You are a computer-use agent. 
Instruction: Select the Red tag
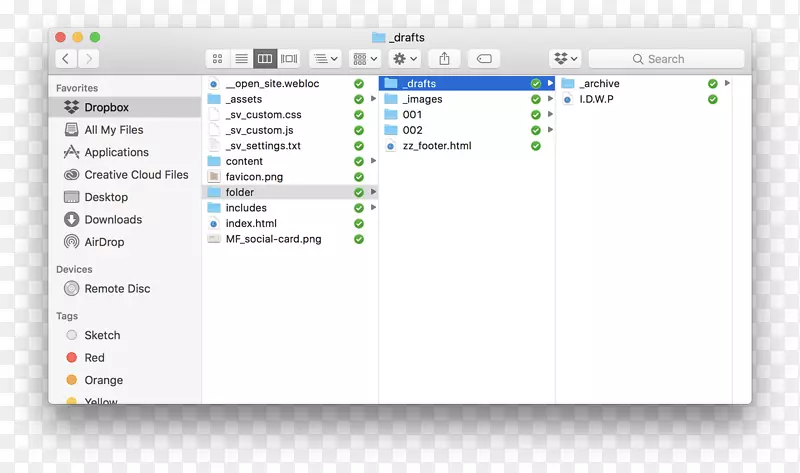pos(125,358)
